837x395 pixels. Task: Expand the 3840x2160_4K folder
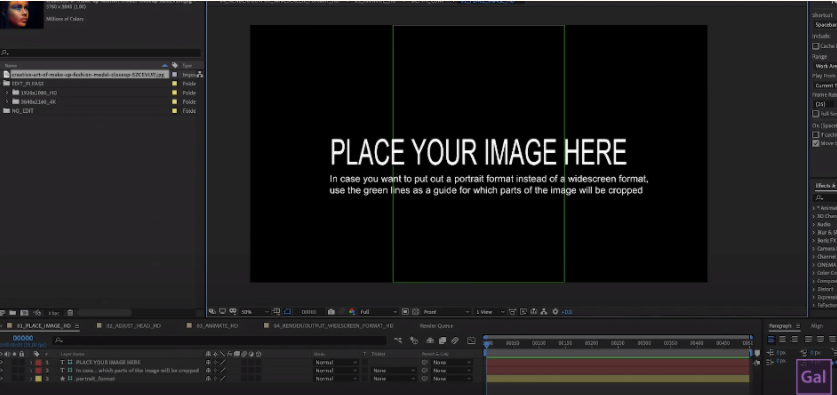click(7, 101)
